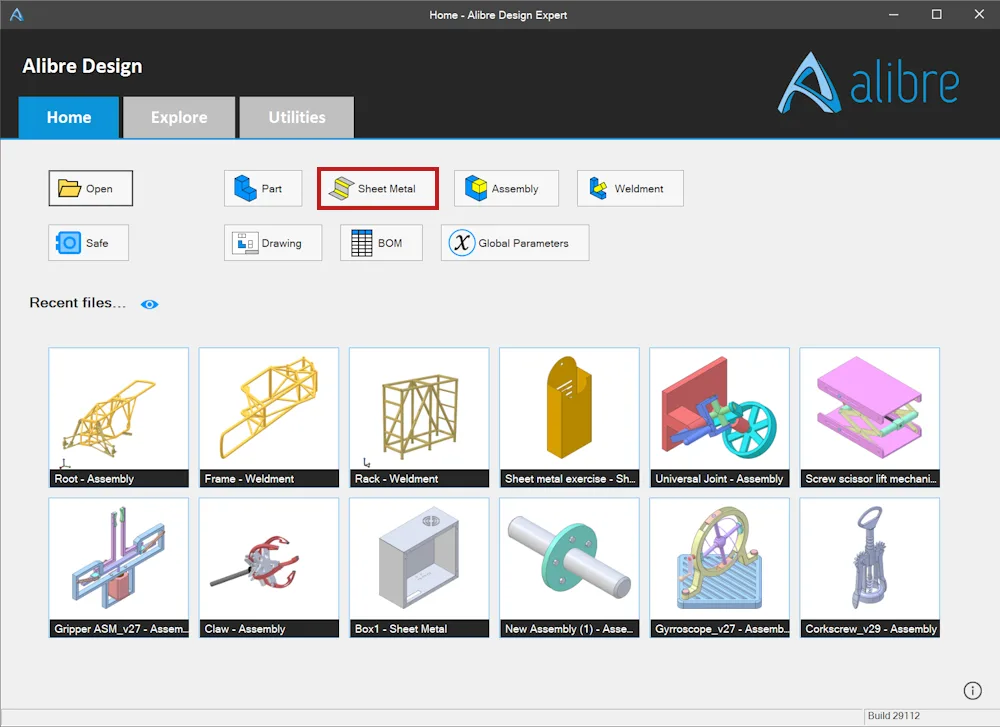Click the Recent files... label
The image size is (1000, 727).
click(x=77, y=303)
